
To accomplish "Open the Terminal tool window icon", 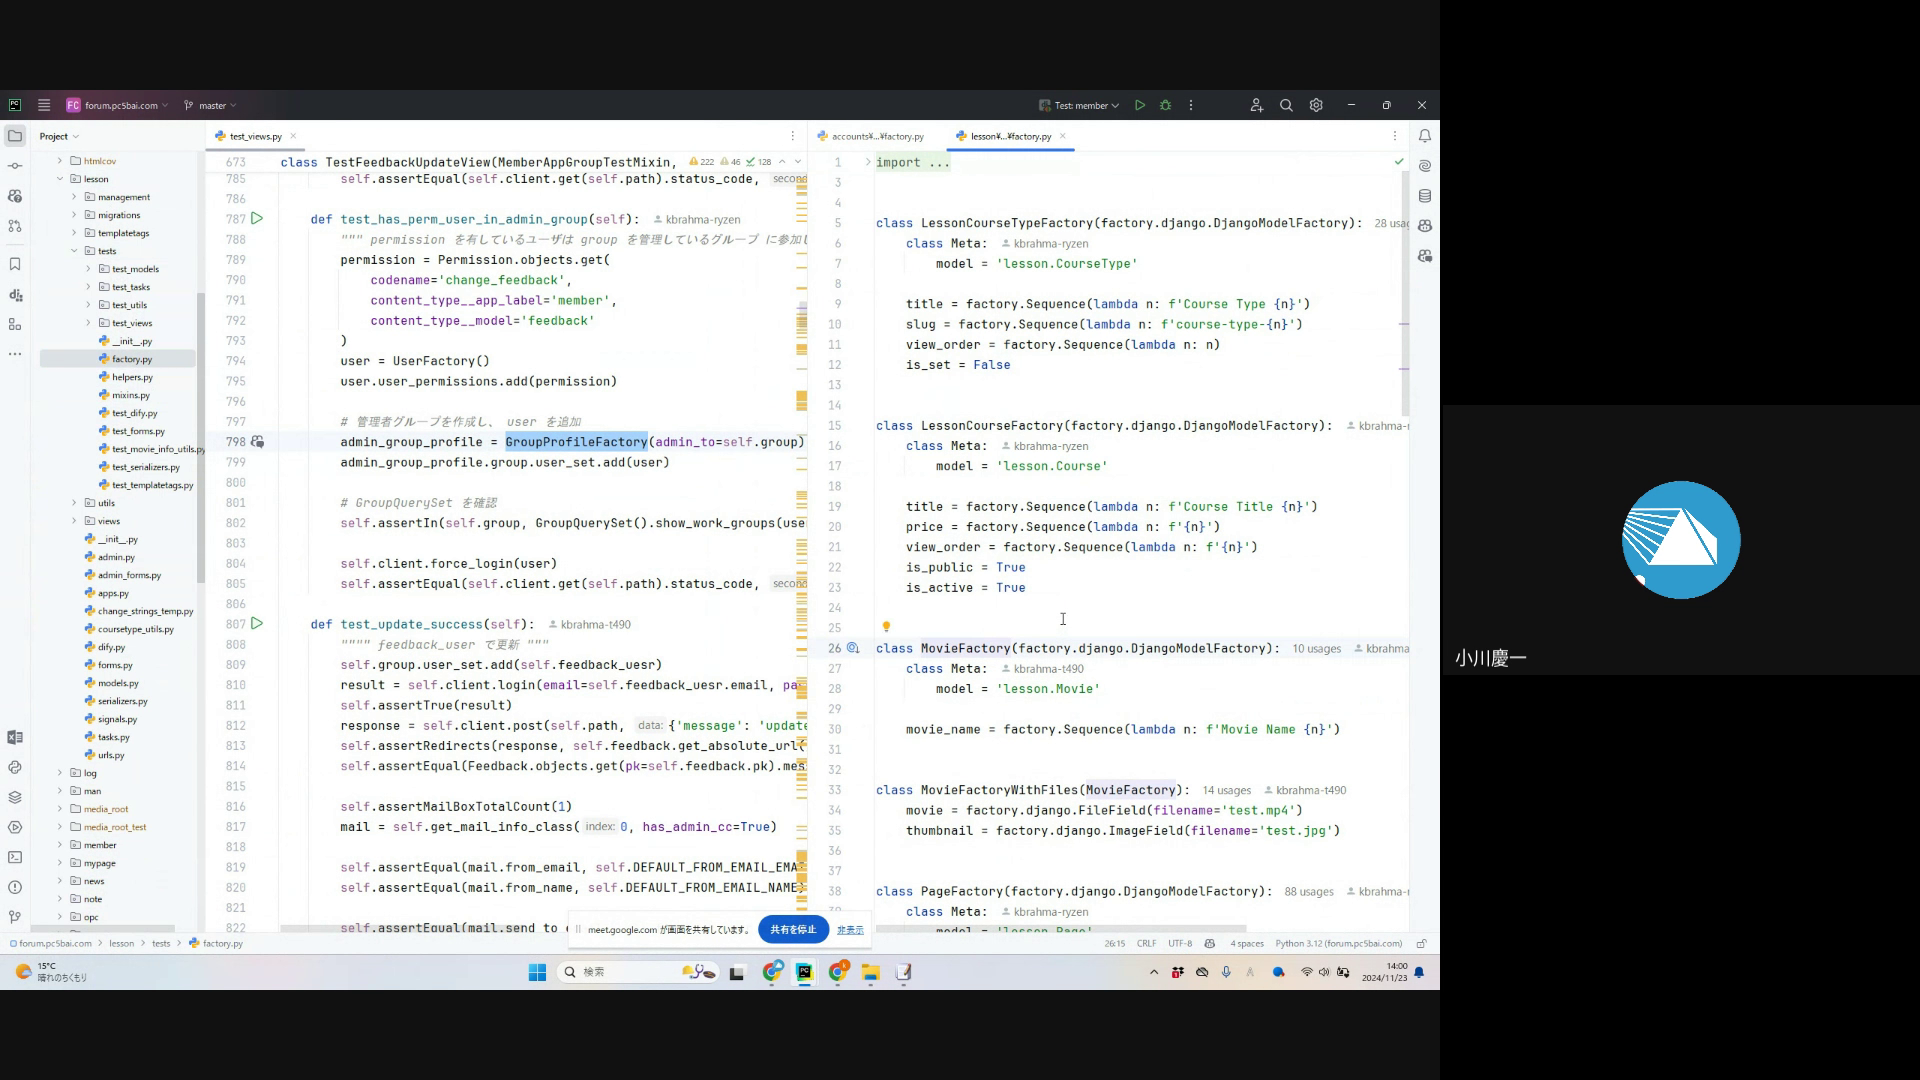I will pos(15,857).
